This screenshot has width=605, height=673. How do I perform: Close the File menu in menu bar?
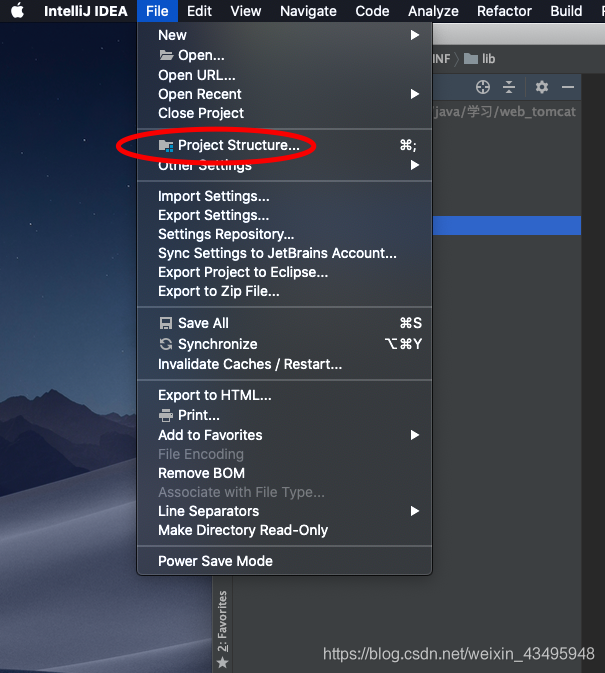click(157, 11)
